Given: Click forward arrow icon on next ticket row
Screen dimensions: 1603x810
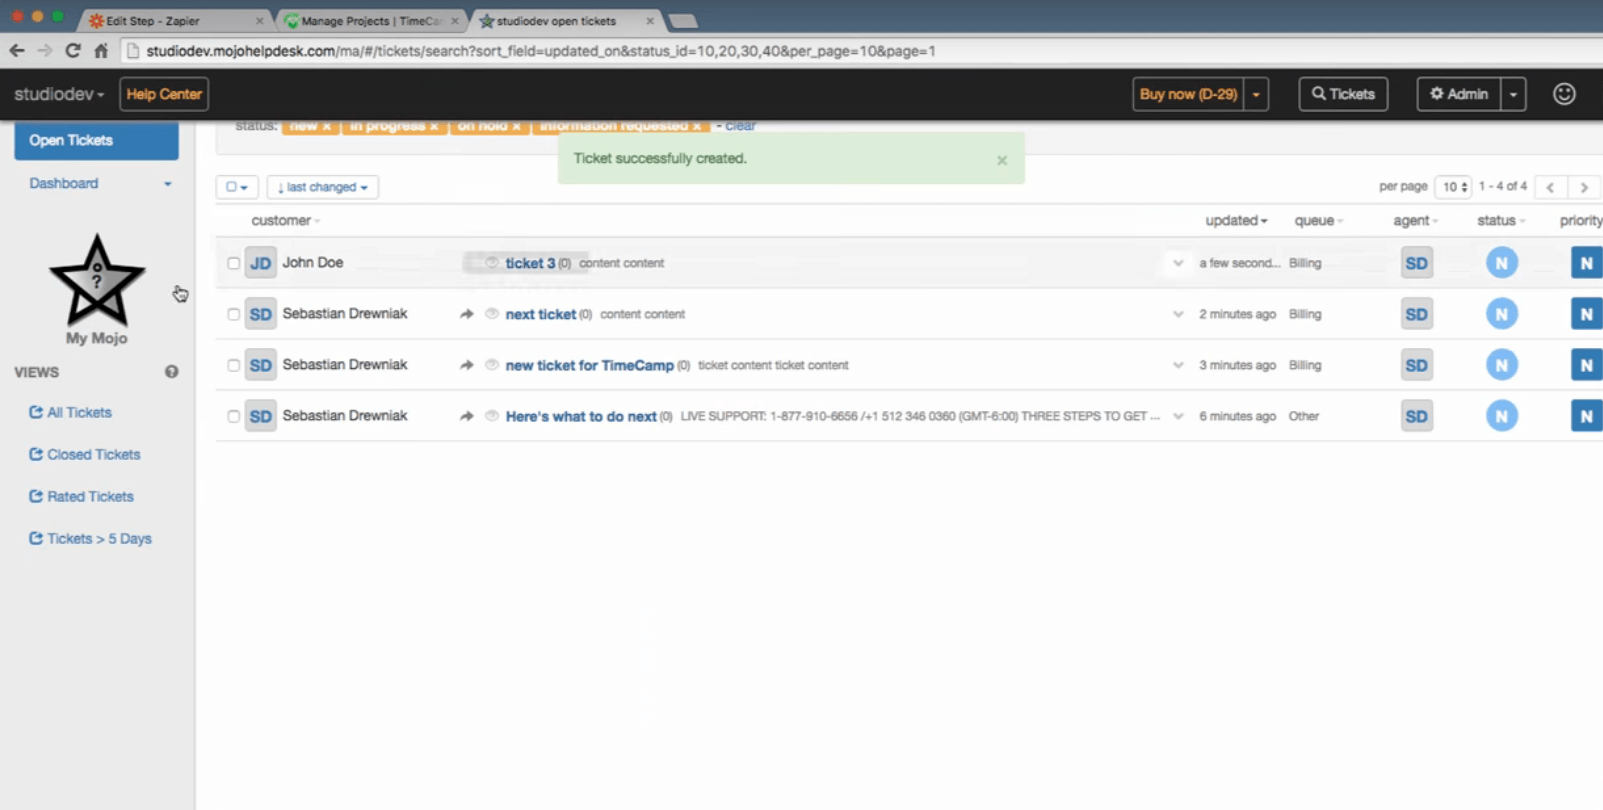Looking at the screenshot, I should [x=466, y=314].
